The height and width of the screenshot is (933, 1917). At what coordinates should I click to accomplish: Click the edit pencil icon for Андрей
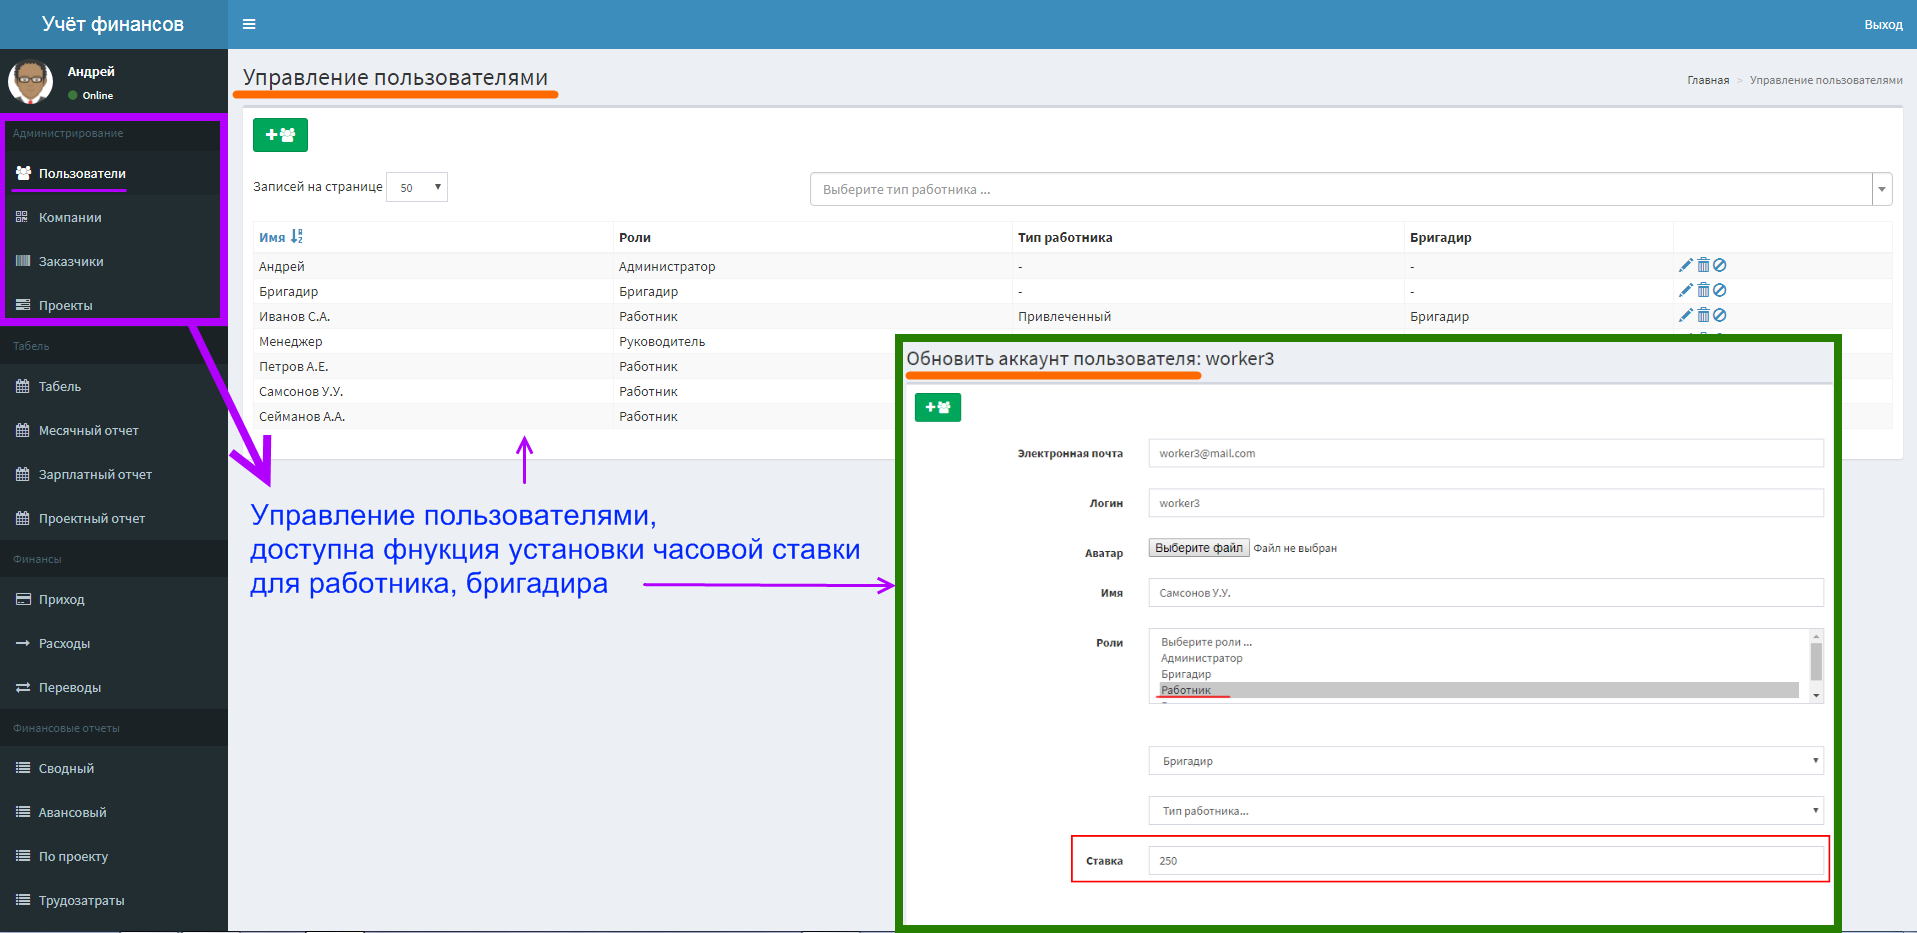point(1686,265)
